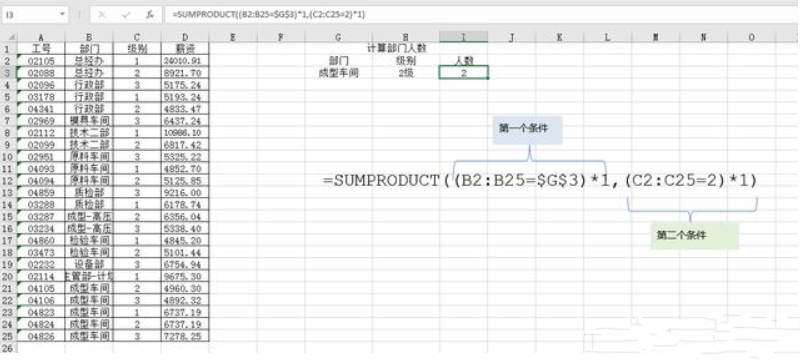This screenshot has width=801, height=364.
Task: Select the 工号 header cell A1
Action: (41, 49)
